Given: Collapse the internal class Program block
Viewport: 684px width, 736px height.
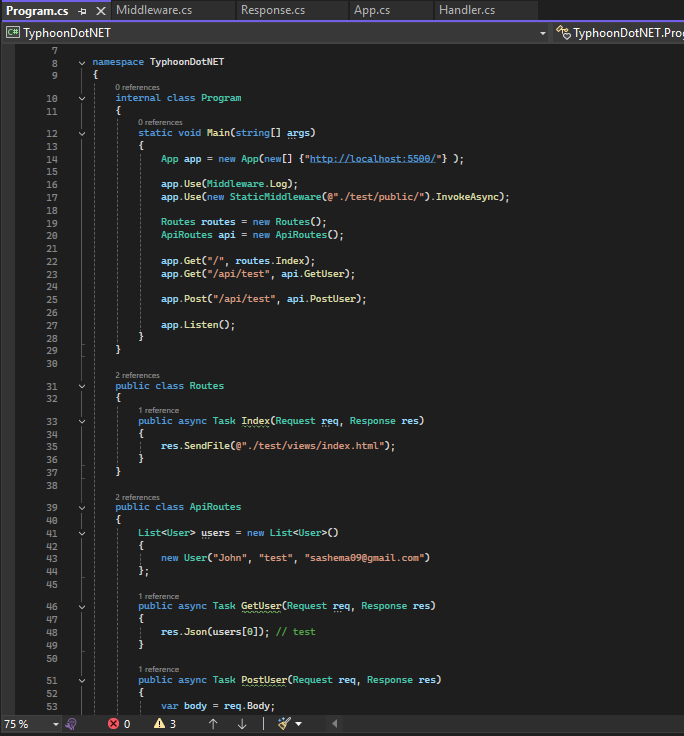Looking at the screenshot, I should click(82, 99).
